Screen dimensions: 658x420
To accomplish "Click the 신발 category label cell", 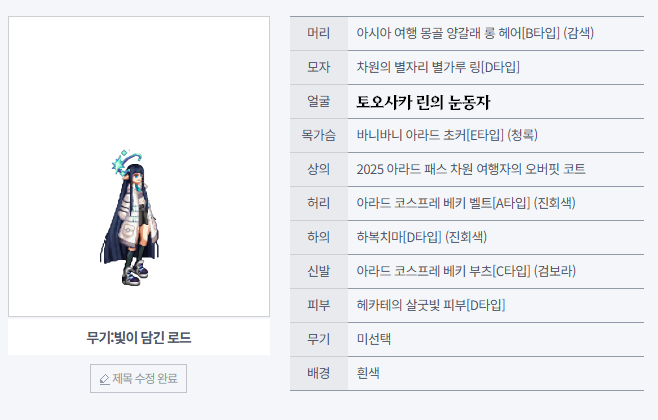I will click(319, 271).
